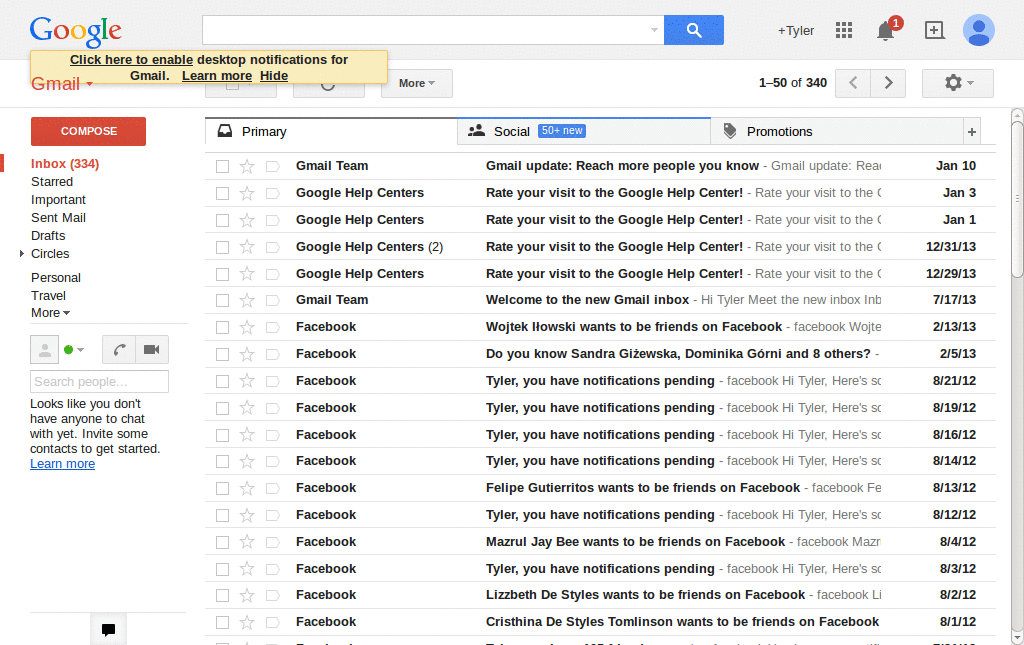This screenshot has width=1024, height=645.
Task: Star the Lizzbeth De Styles email
Action: tap(247, 595)
